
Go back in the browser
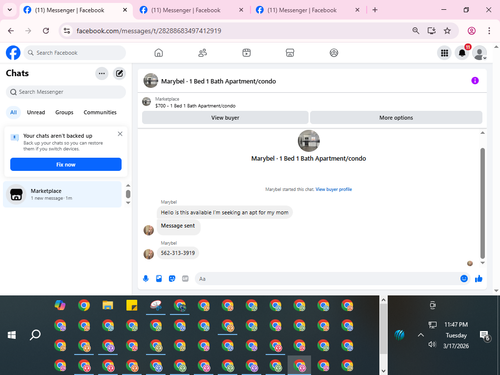click(11, 31)
